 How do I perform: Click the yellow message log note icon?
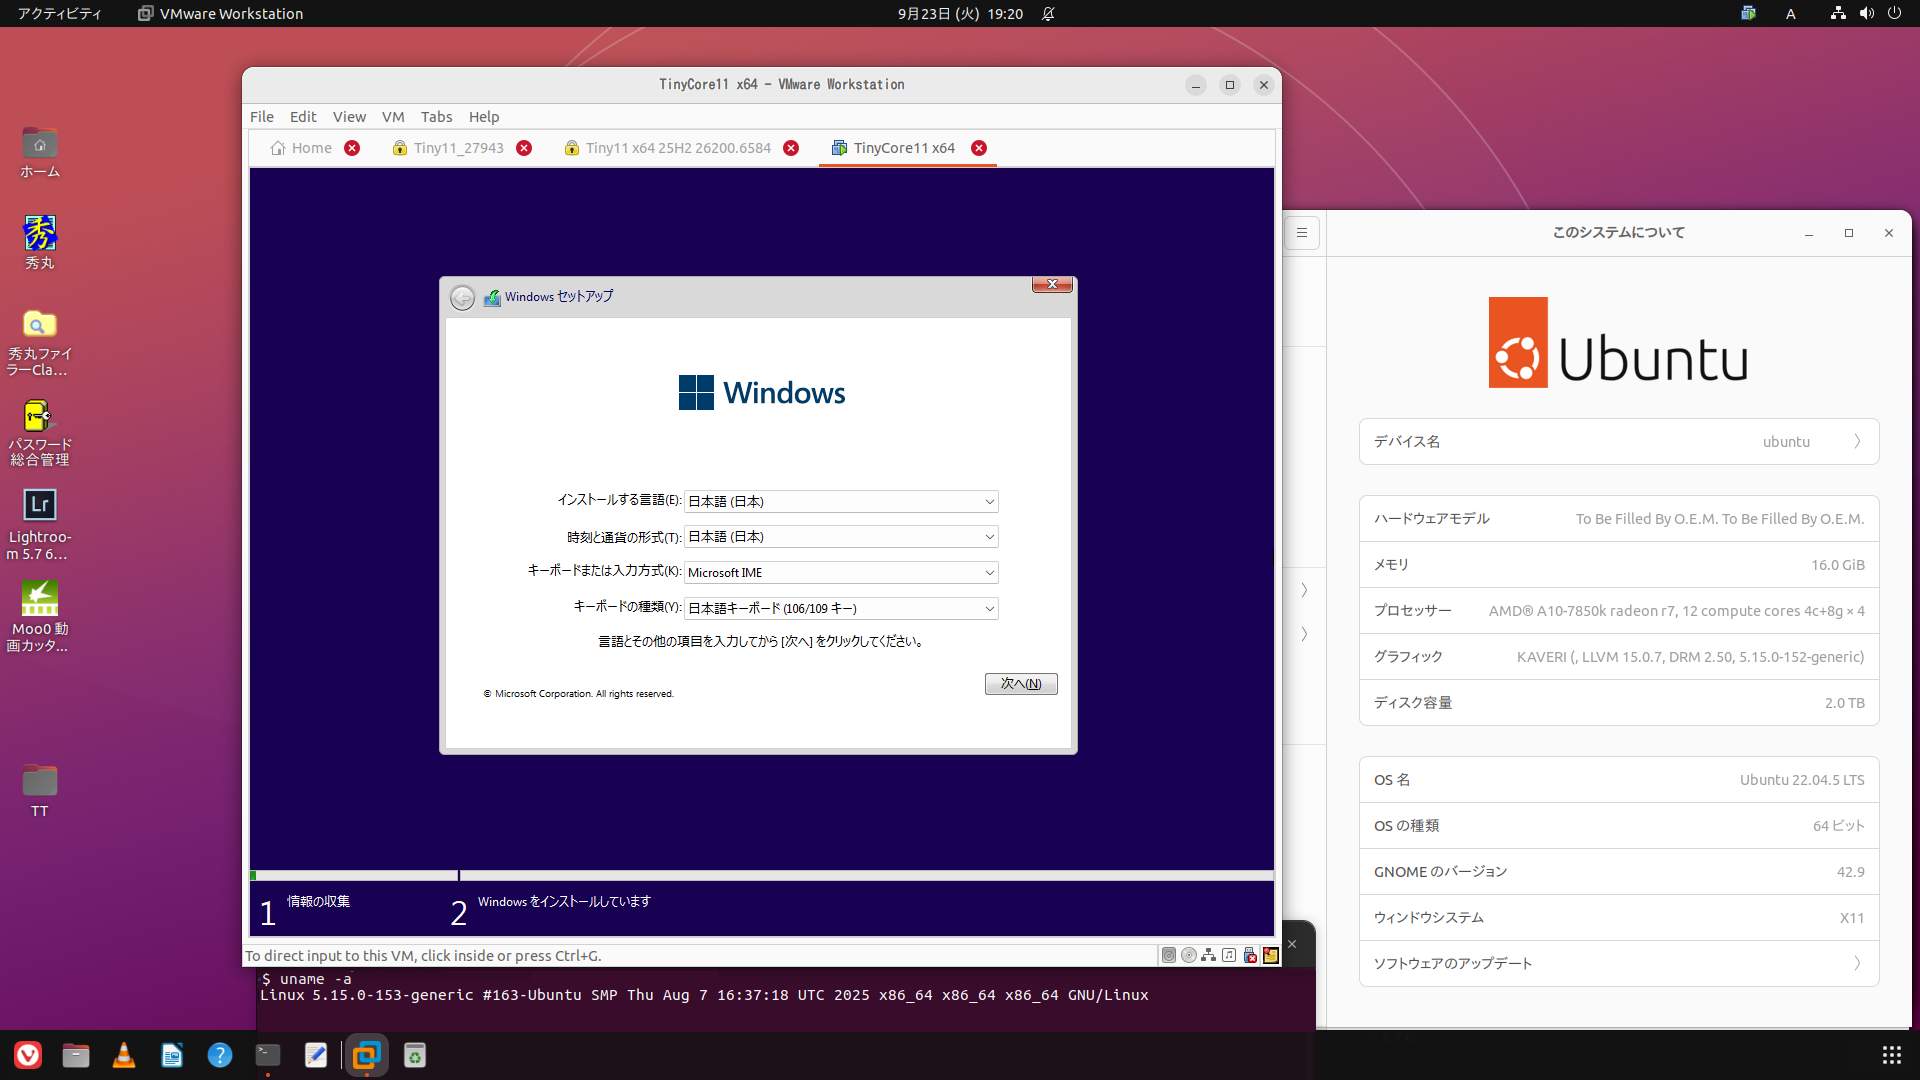click(x=1271, y=955)
